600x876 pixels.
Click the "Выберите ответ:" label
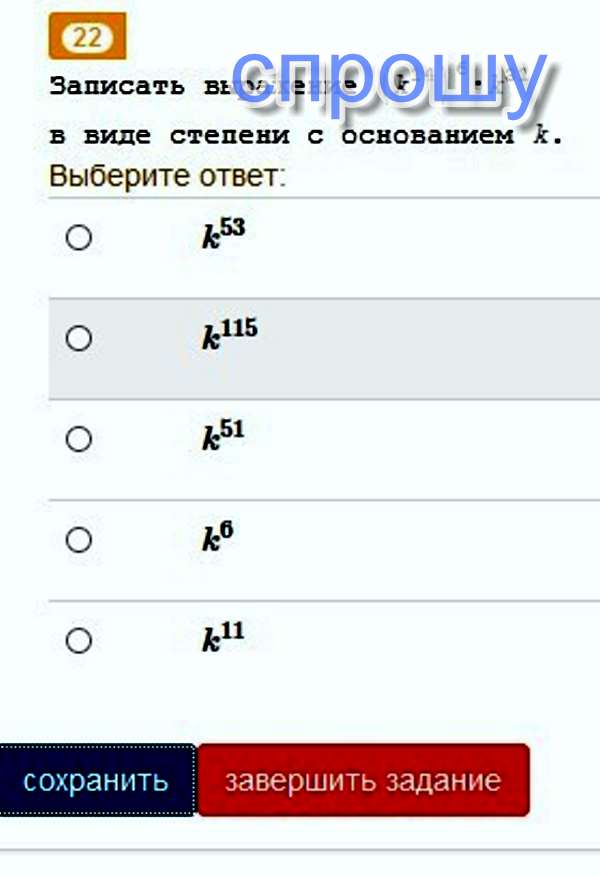point(167,177)
